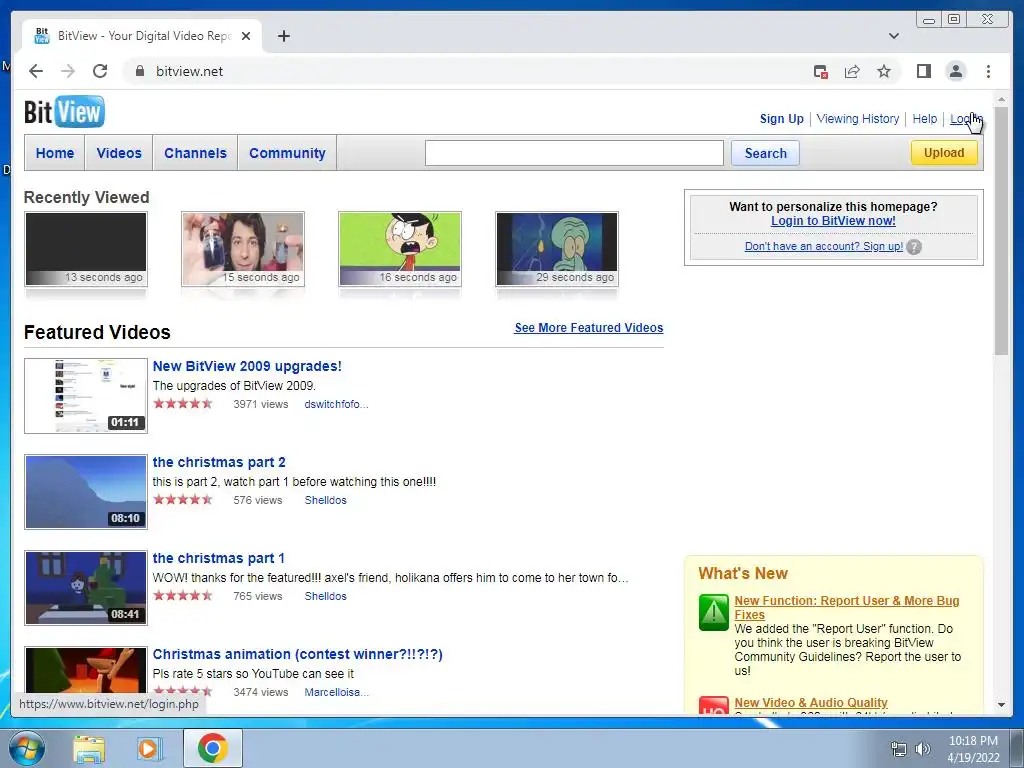Open the Channels navigation tab
1024x768 pixels.
point(195,153)
